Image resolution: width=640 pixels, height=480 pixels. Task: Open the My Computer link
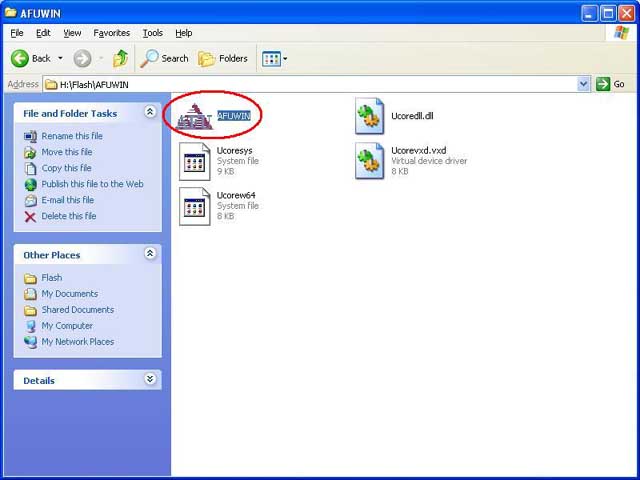[x=67, y=326]
